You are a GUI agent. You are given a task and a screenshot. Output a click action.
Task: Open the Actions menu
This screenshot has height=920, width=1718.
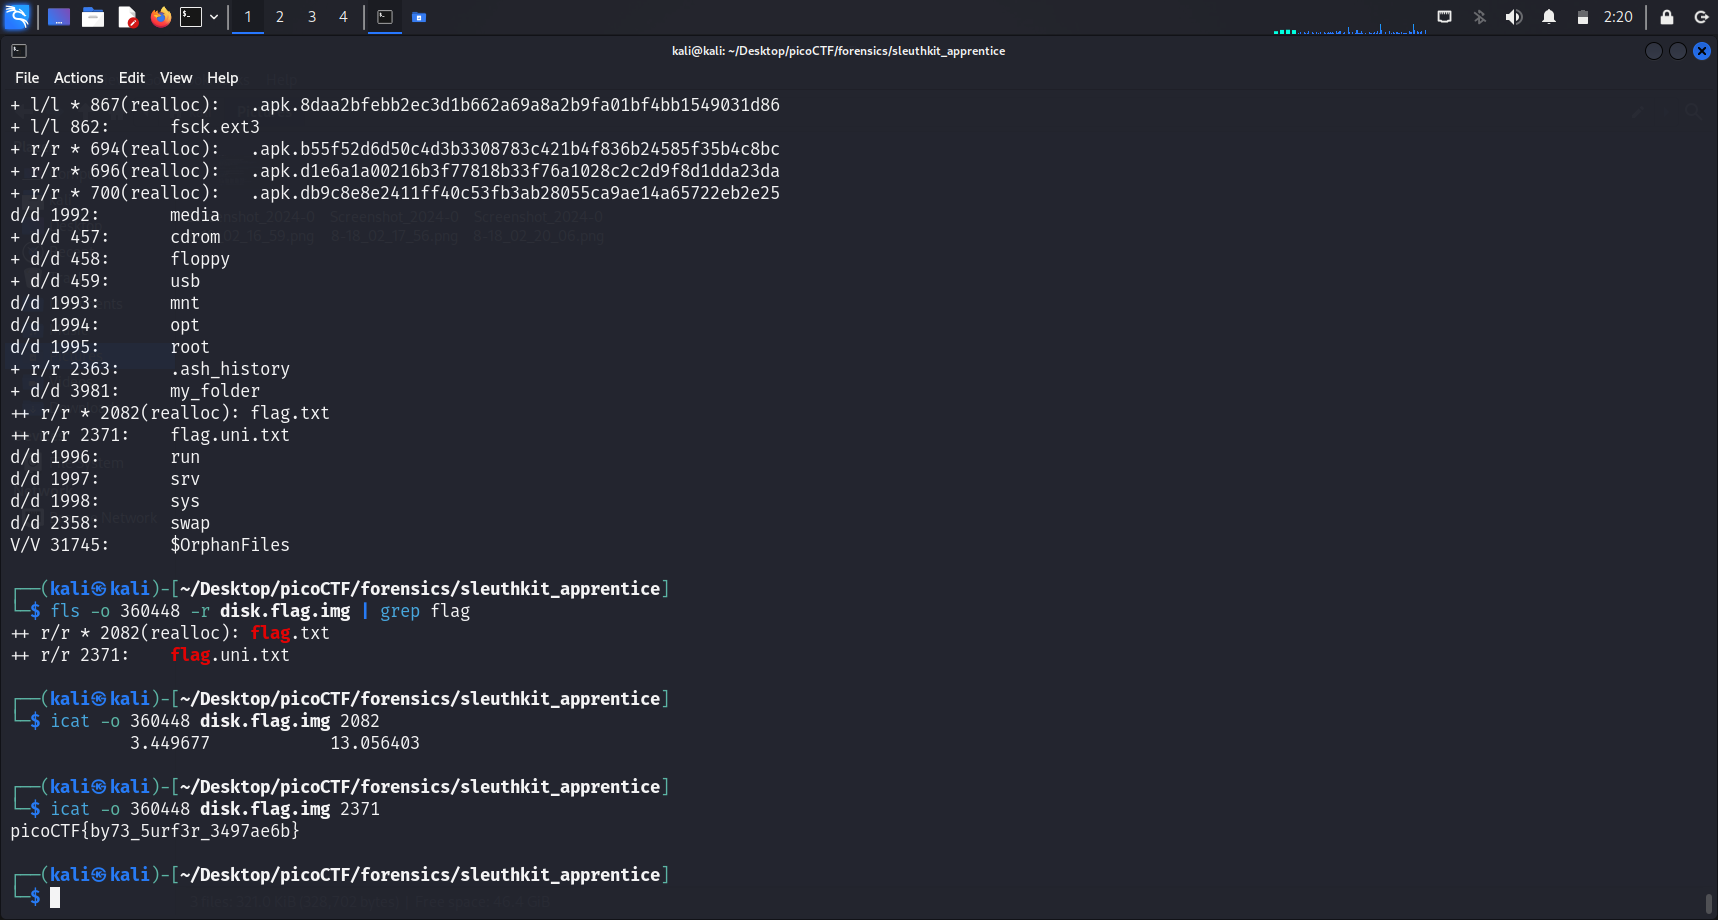78,78
